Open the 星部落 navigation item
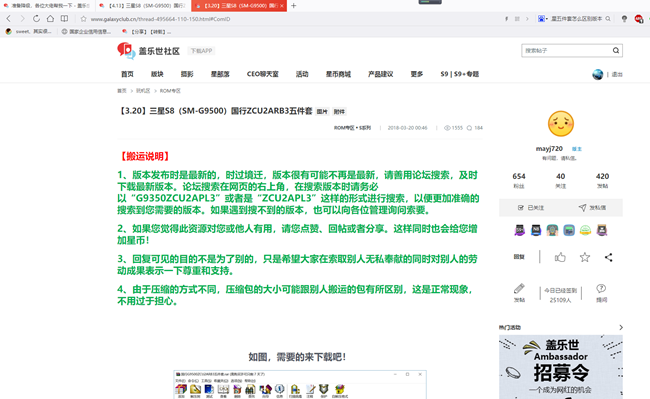This screenshot has width=650, height=399. tap(220, 74)
